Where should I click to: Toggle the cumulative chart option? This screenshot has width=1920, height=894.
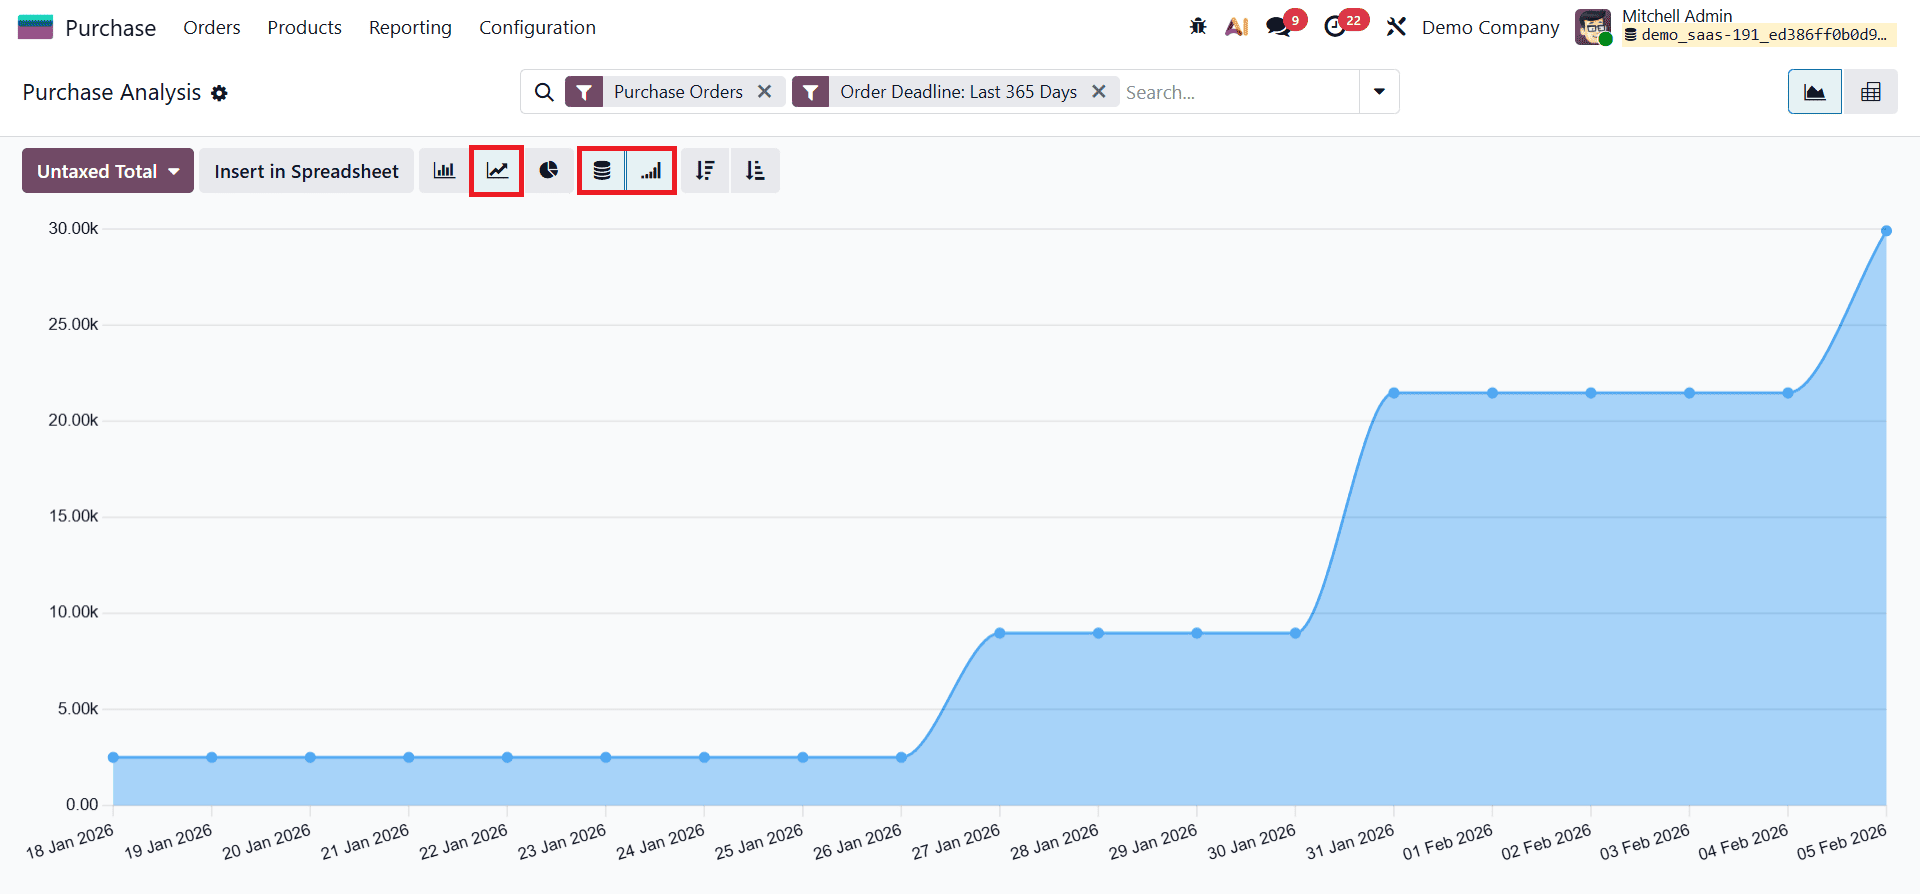point(651,171)
